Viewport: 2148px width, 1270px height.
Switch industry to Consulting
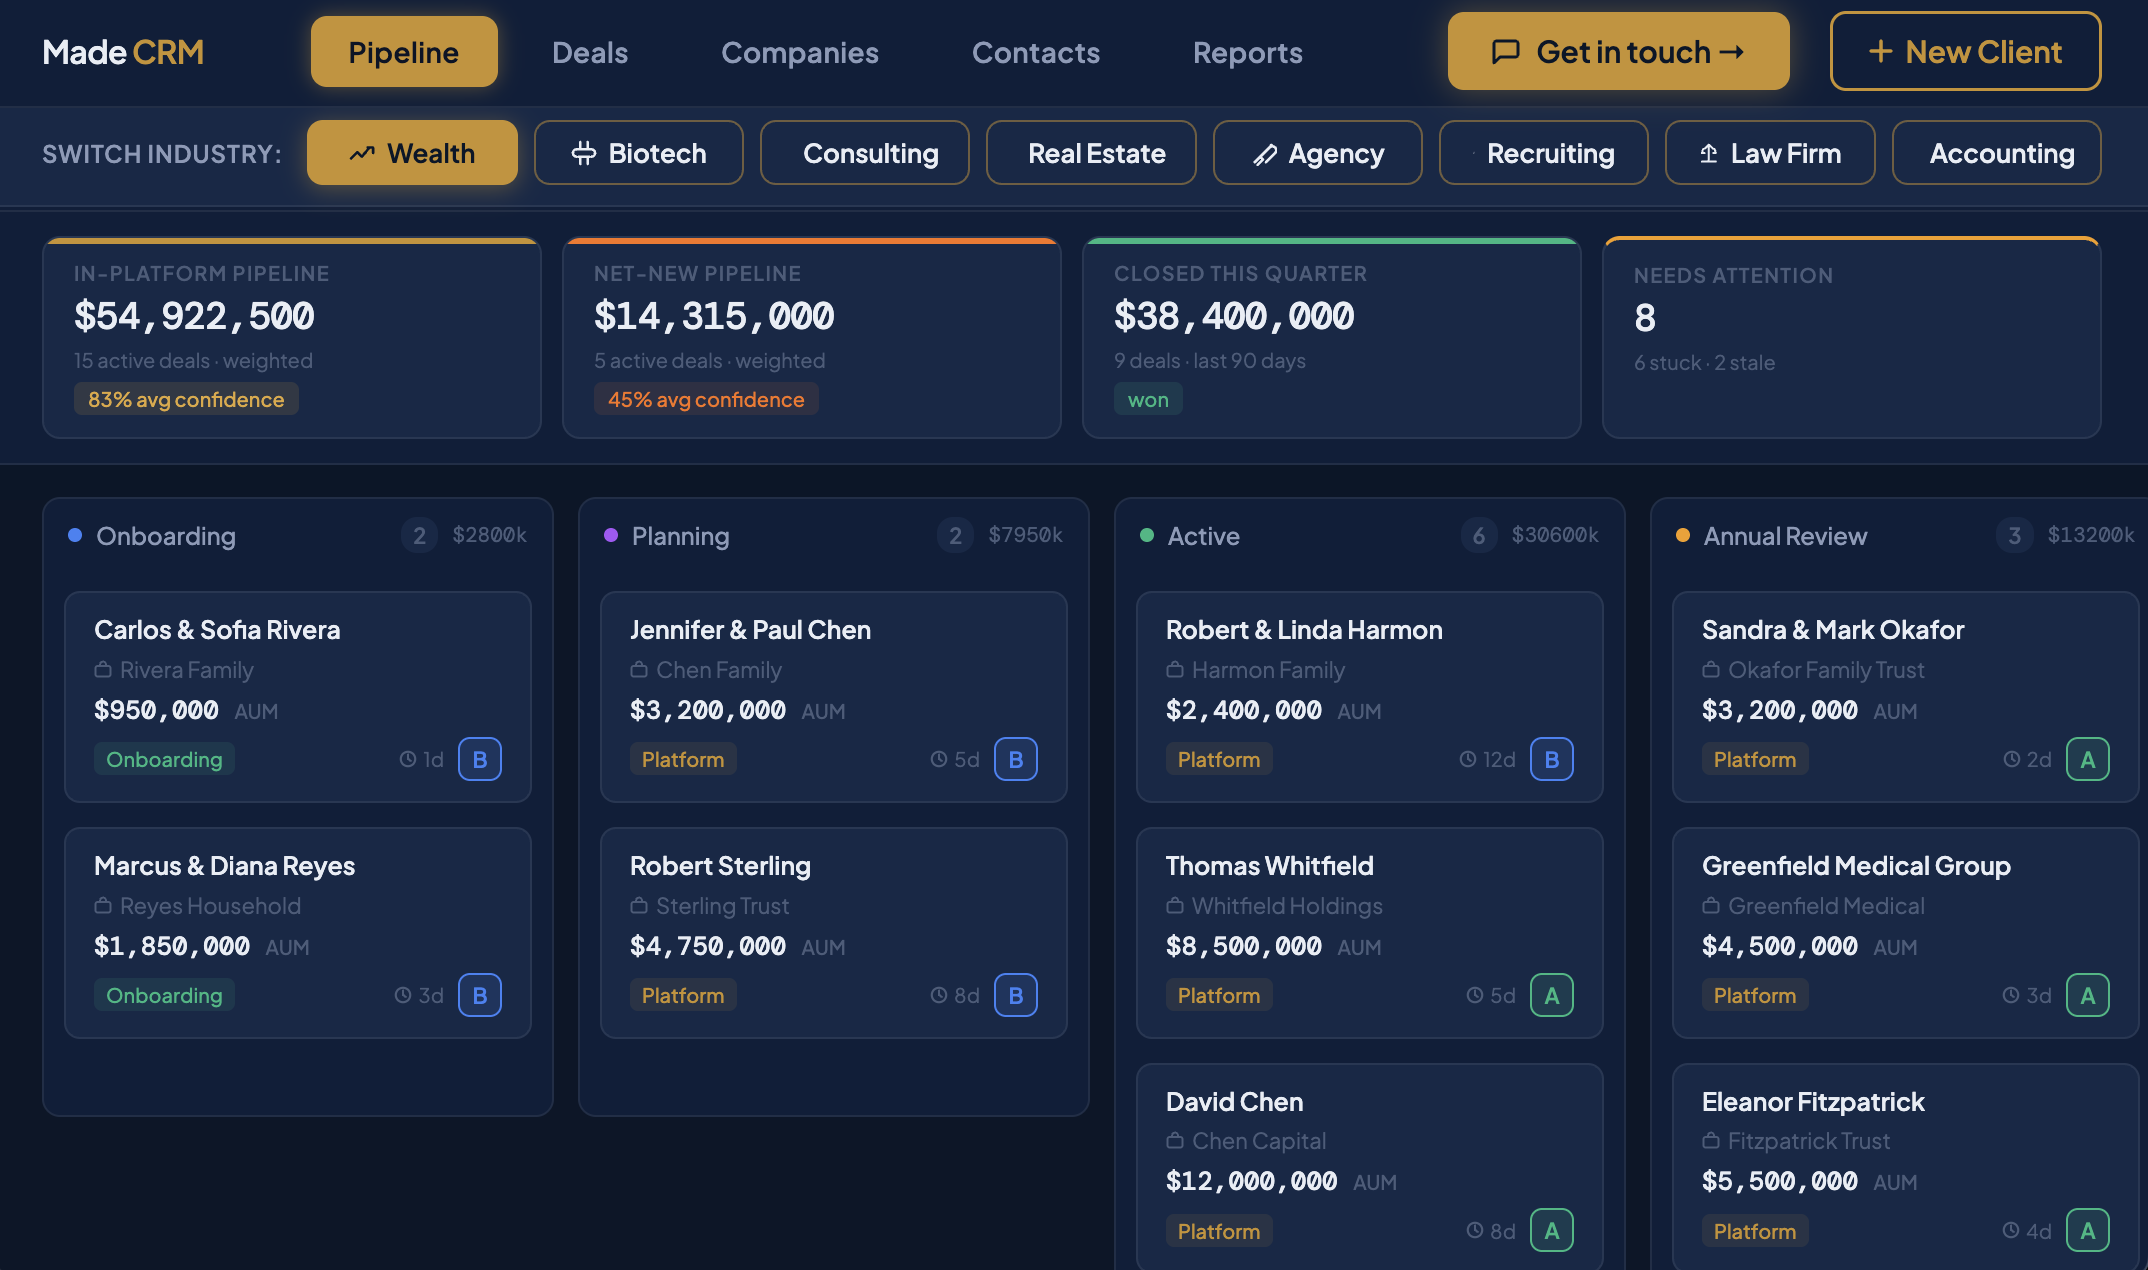[865, 153]
